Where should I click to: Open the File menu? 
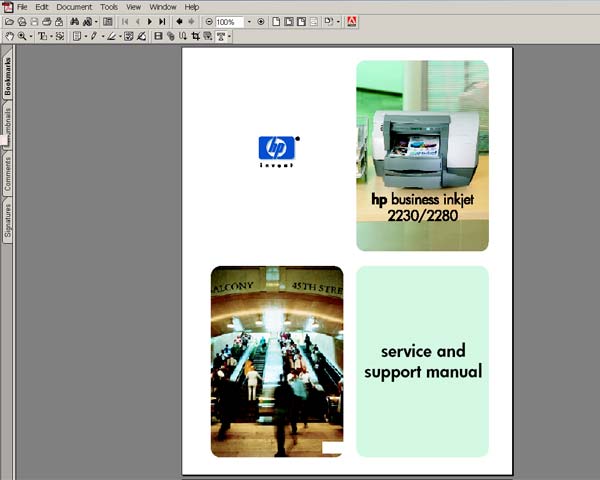coord(22,7)
